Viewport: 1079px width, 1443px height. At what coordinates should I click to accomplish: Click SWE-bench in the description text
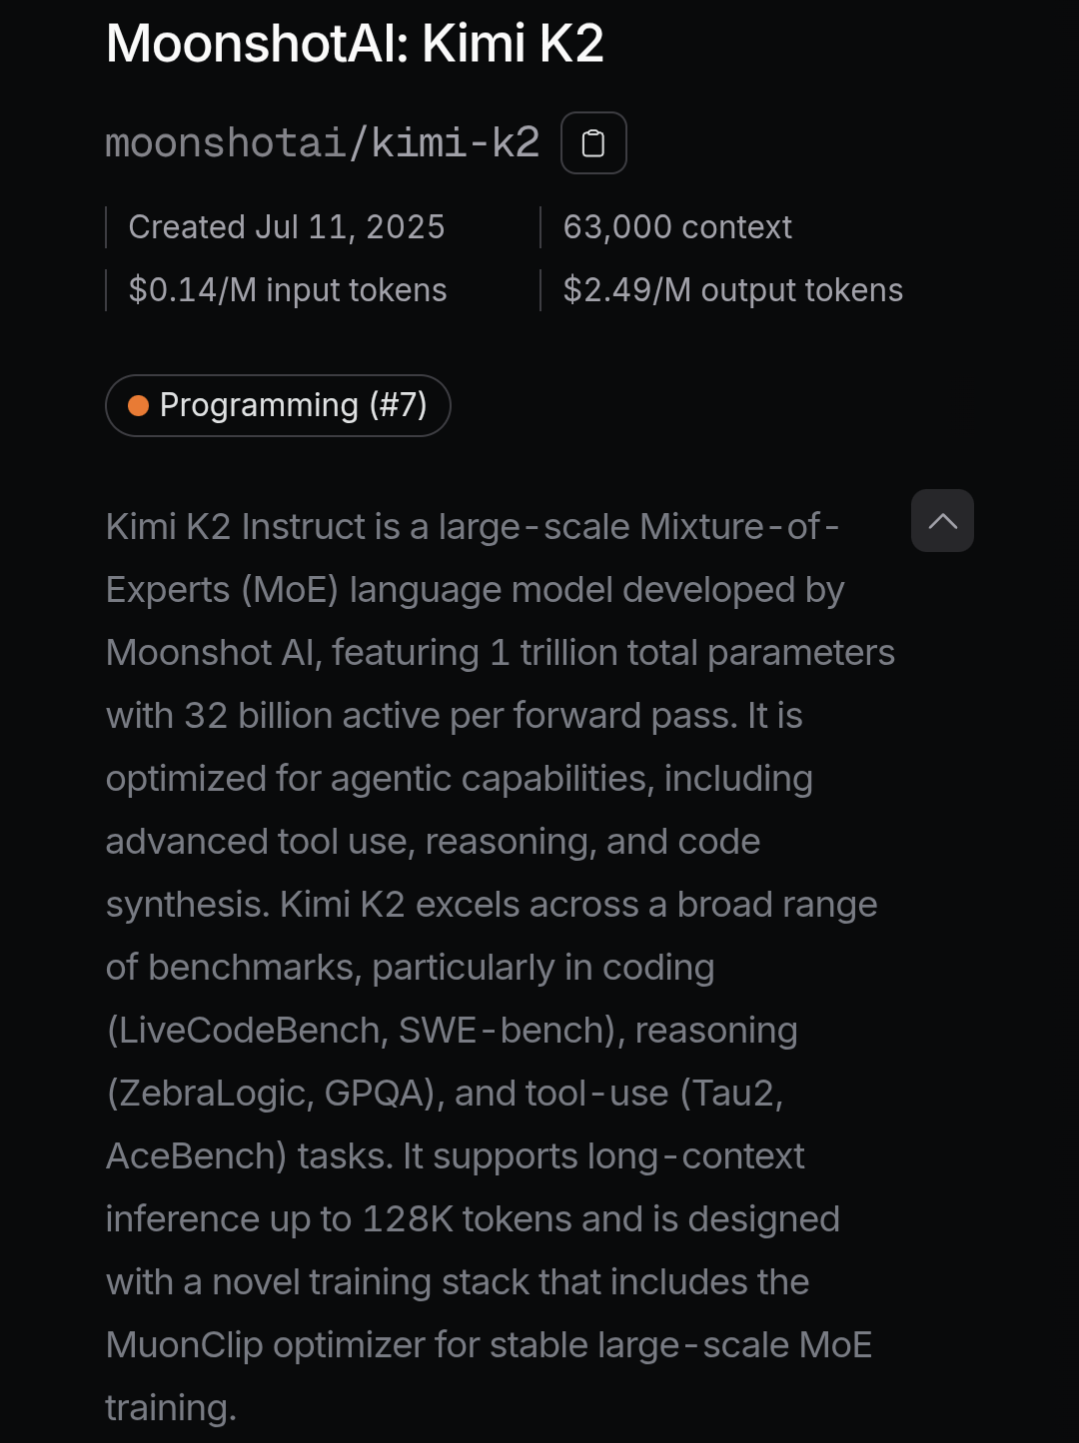(x=503, y=1030)
